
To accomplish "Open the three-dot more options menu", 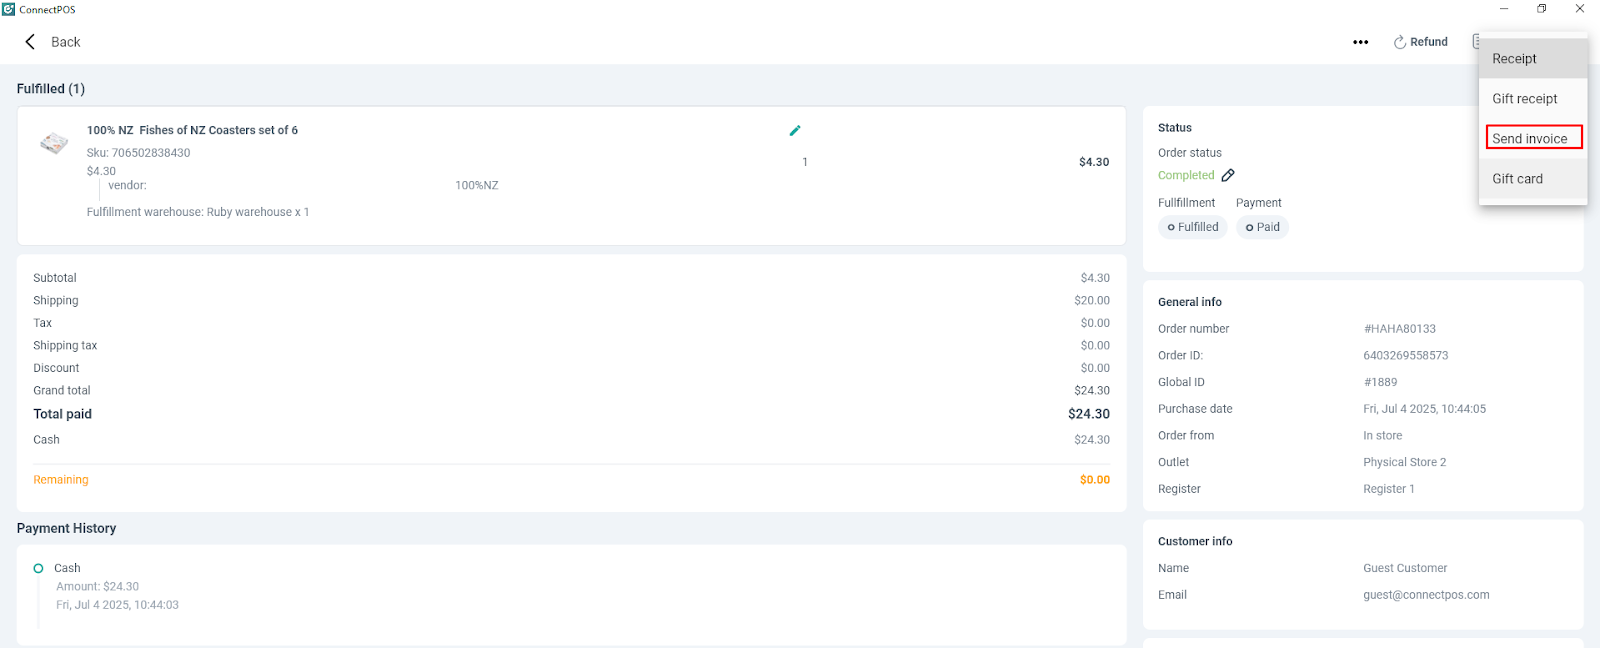I will point(1360,42).
